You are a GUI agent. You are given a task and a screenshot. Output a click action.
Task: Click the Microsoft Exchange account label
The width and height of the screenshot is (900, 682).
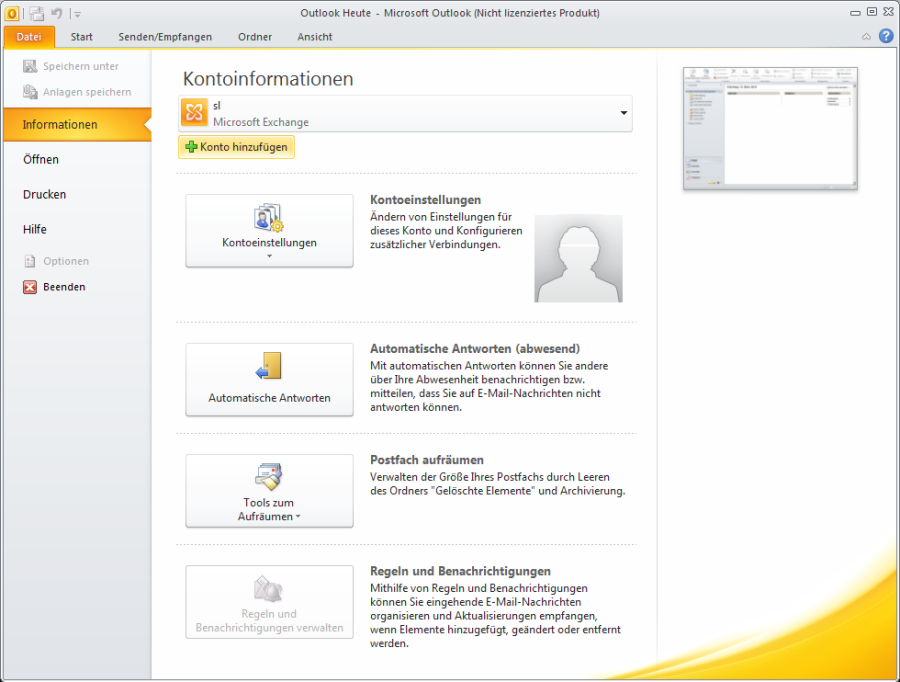[x=261, y=122]
